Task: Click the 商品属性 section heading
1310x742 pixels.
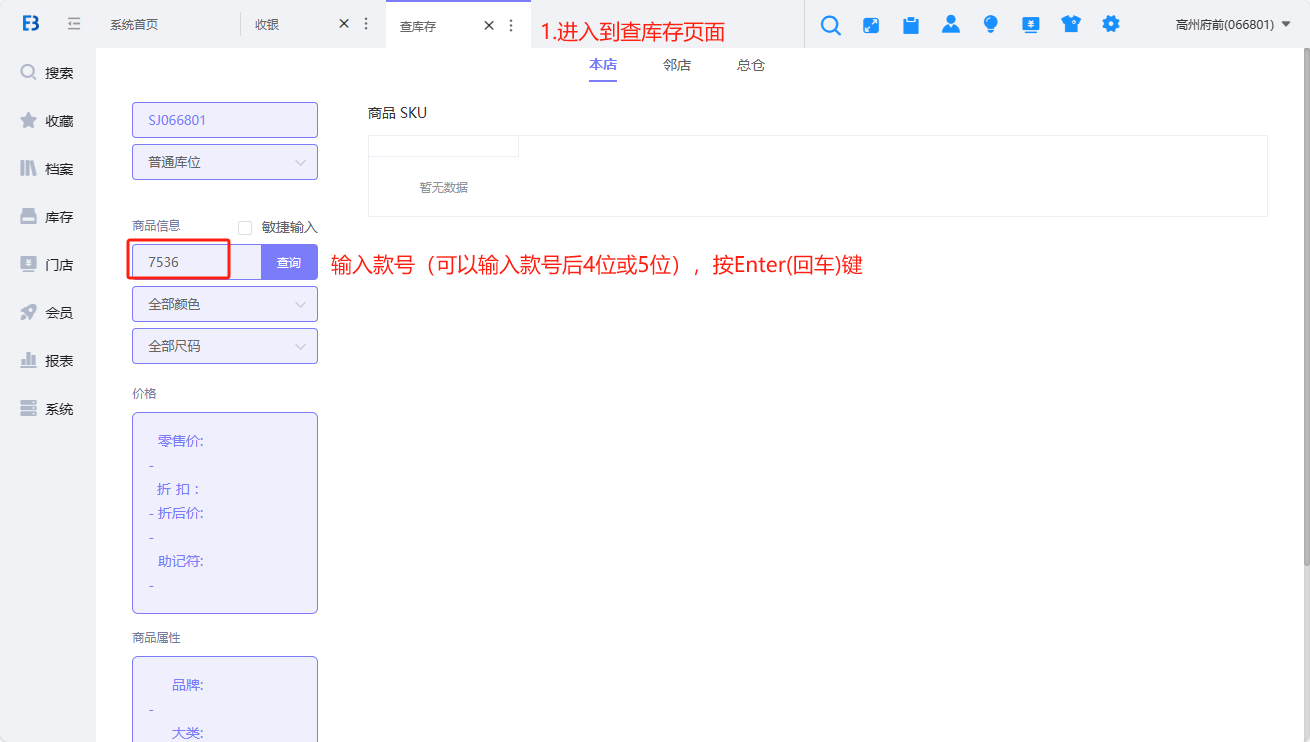Action: pos(156,637)
